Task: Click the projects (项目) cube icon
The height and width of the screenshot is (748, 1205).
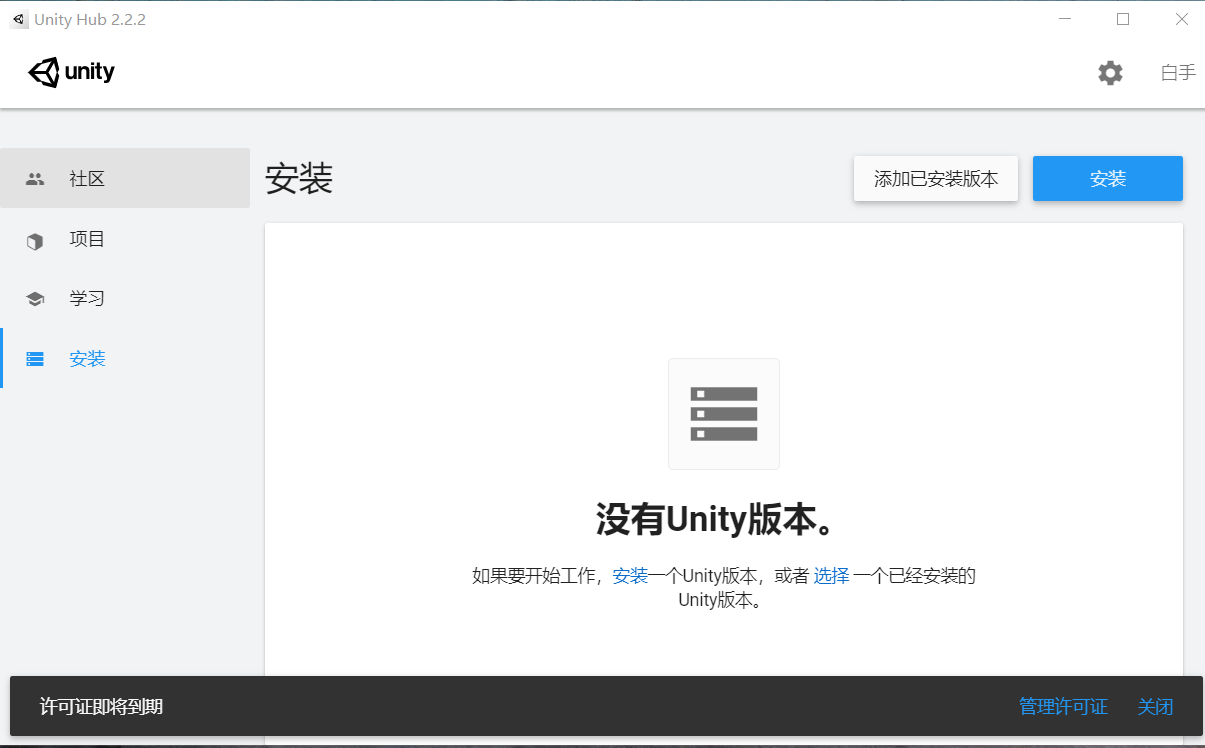Action: 35,240
